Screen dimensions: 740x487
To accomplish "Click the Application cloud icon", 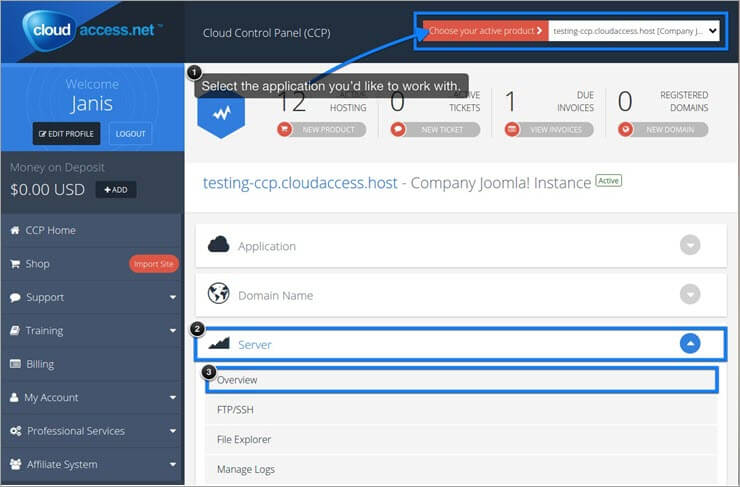I will pos(219,245).
